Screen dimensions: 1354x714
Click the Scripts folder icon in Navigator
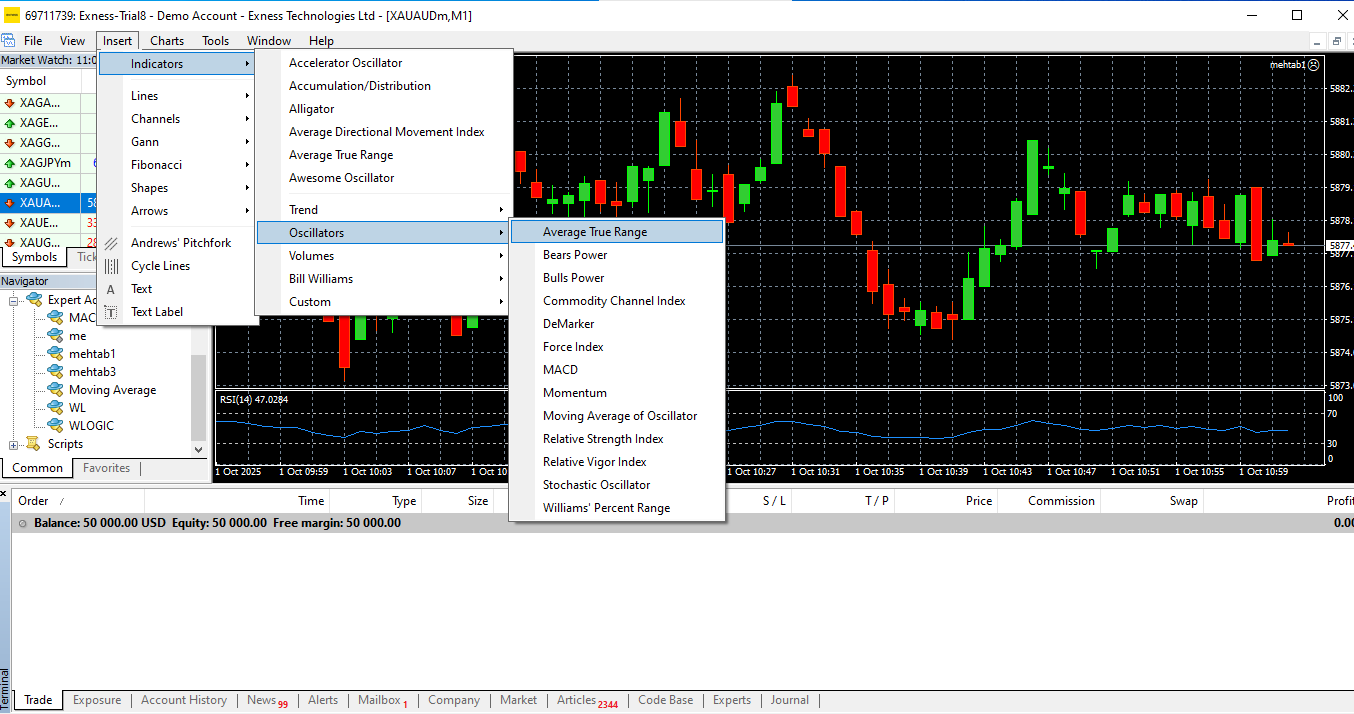[x=33, y=444]
